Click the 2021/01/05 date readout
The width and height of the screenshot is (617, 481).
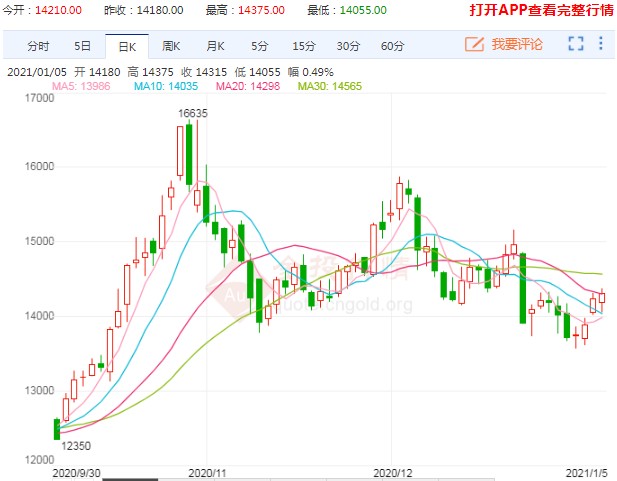(x=37, y=72)
